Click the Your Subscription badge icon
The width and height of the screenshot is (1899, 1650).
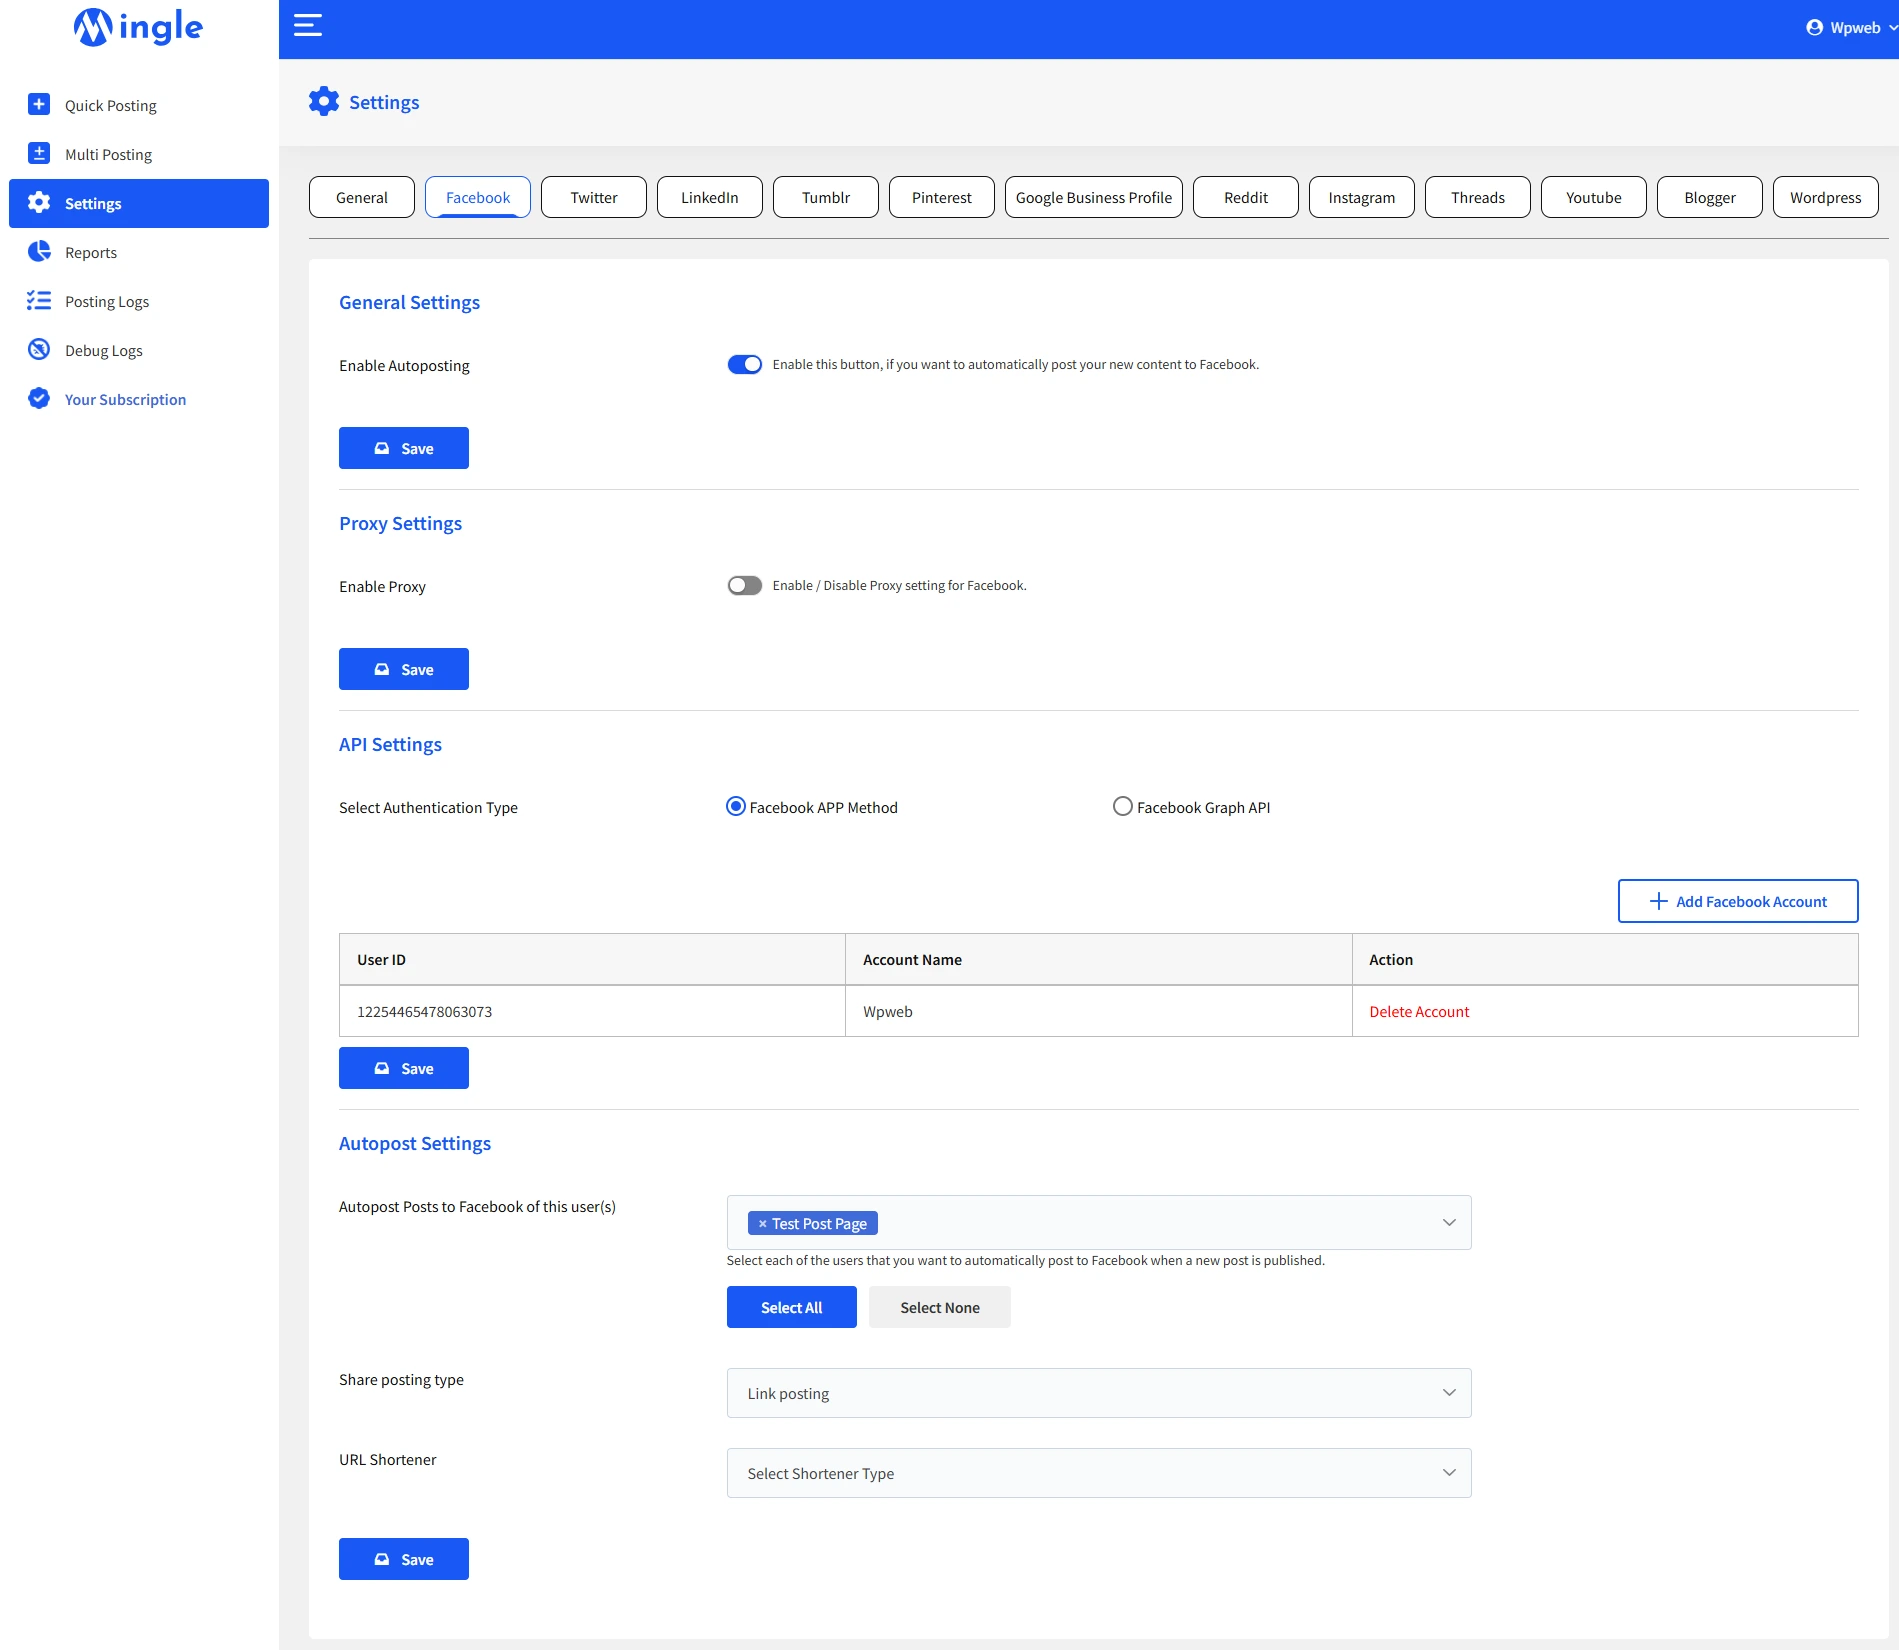39,399
